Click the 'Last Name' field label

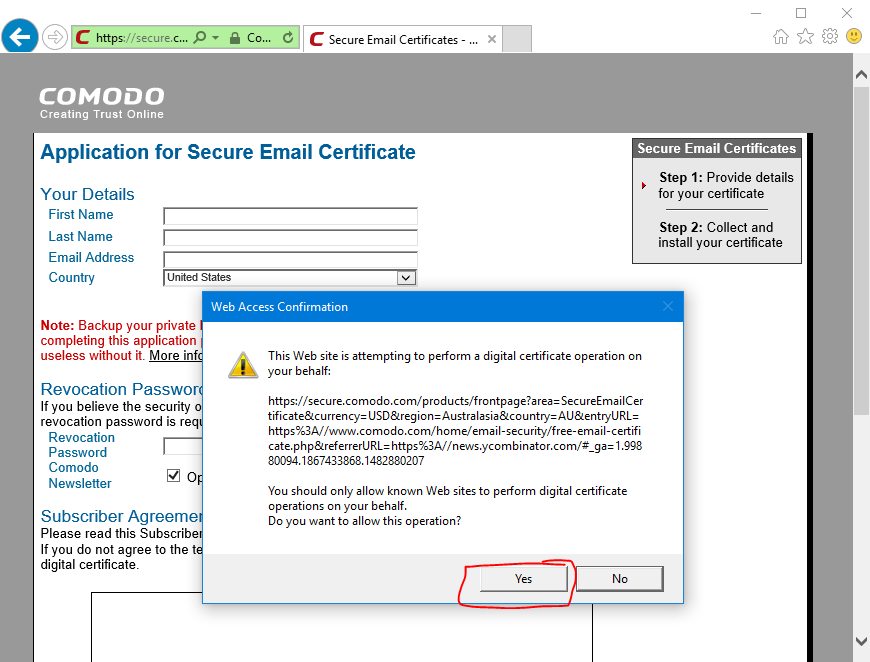(x=80, y=236)
